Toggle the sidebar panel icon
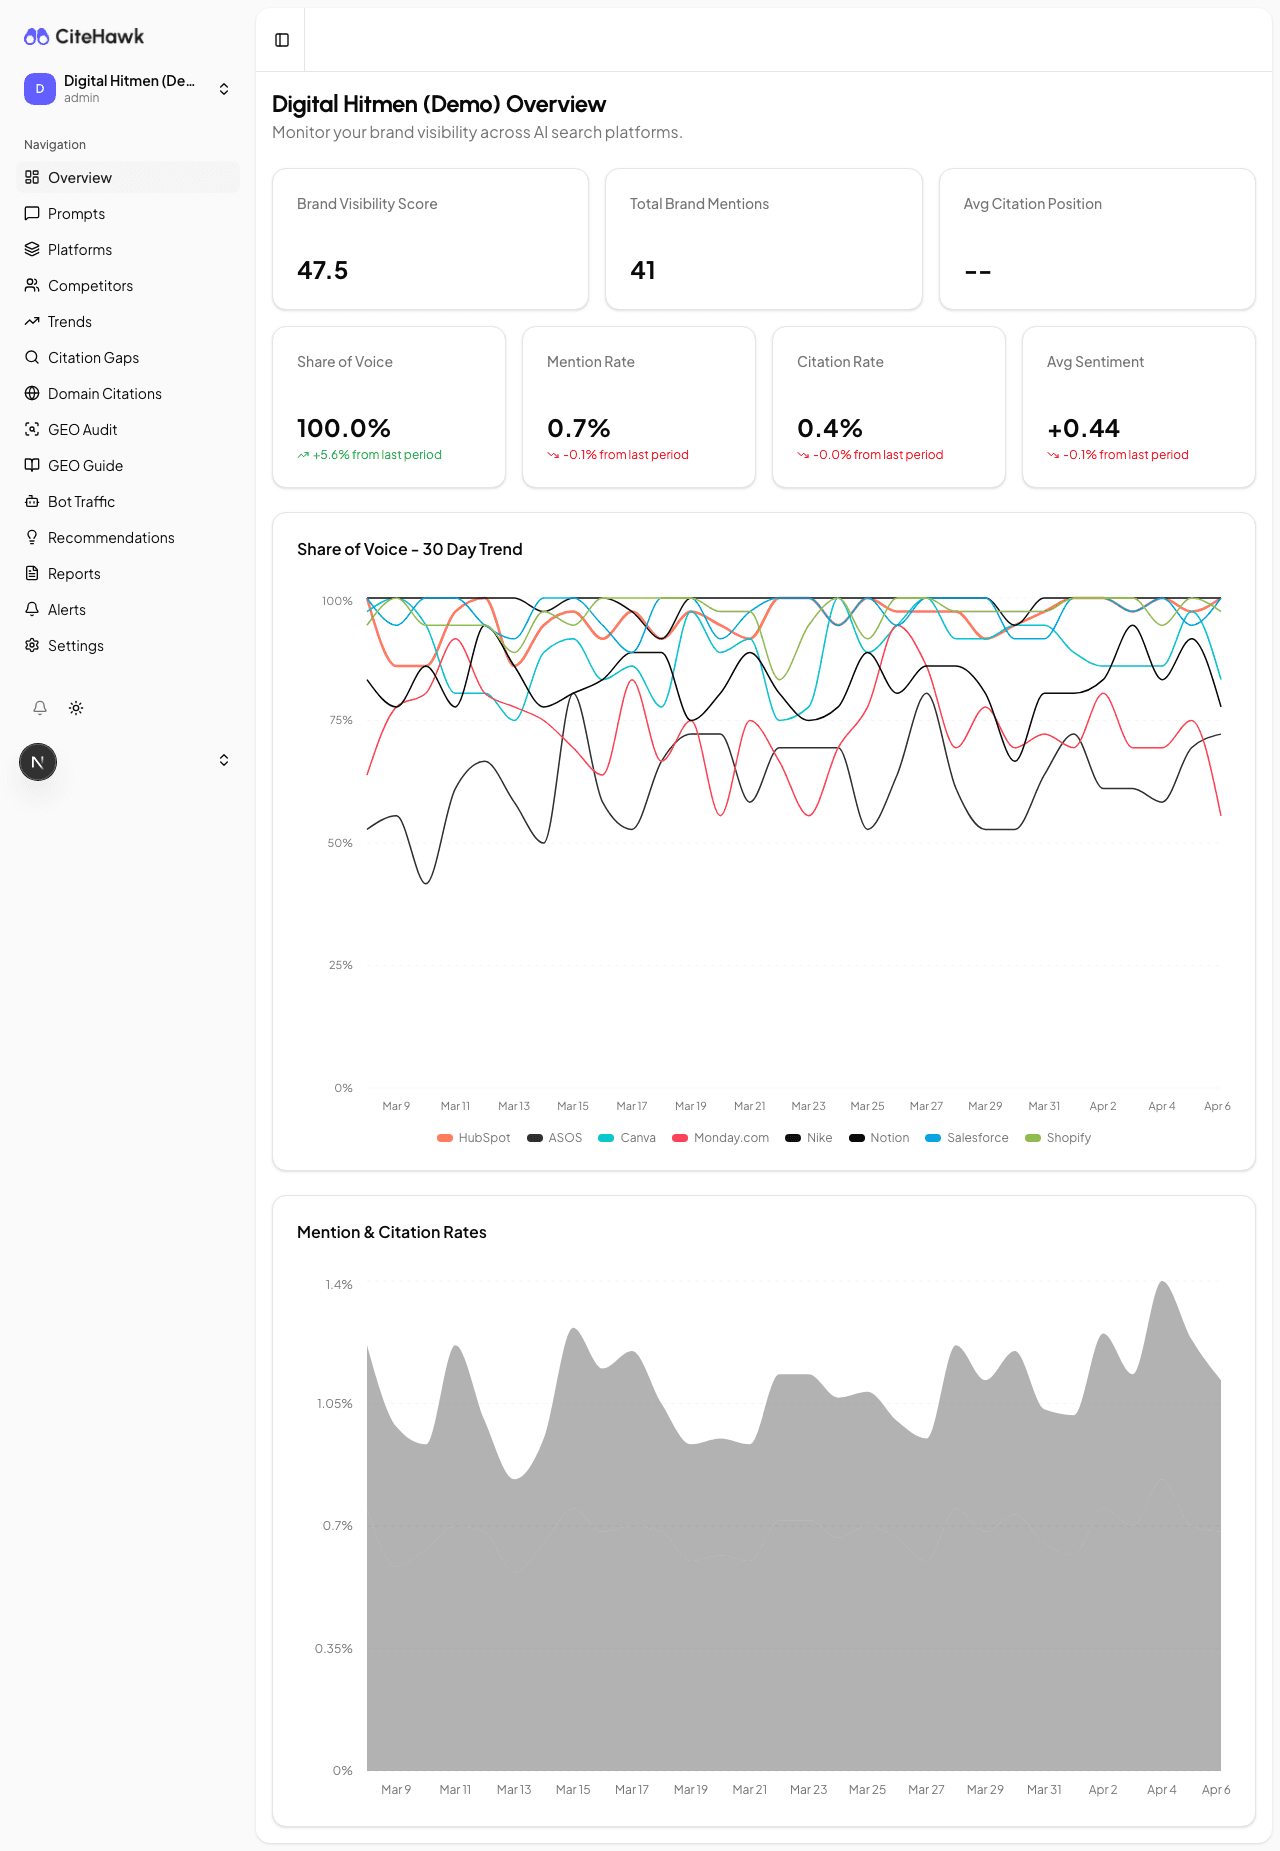 282,40
